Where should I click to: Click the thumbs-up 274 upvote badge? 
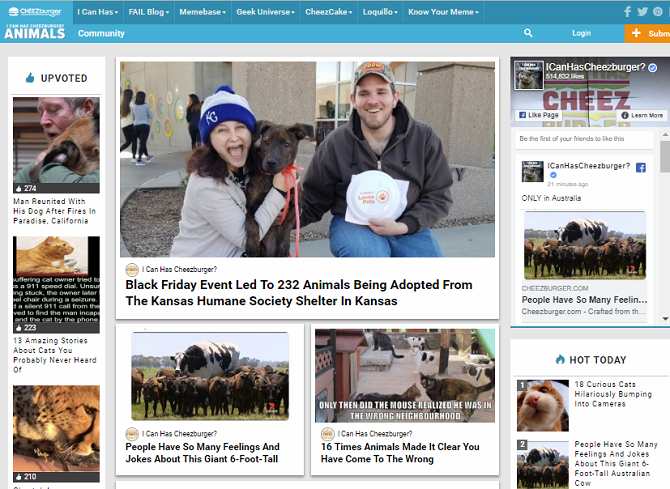pos(26,188)
